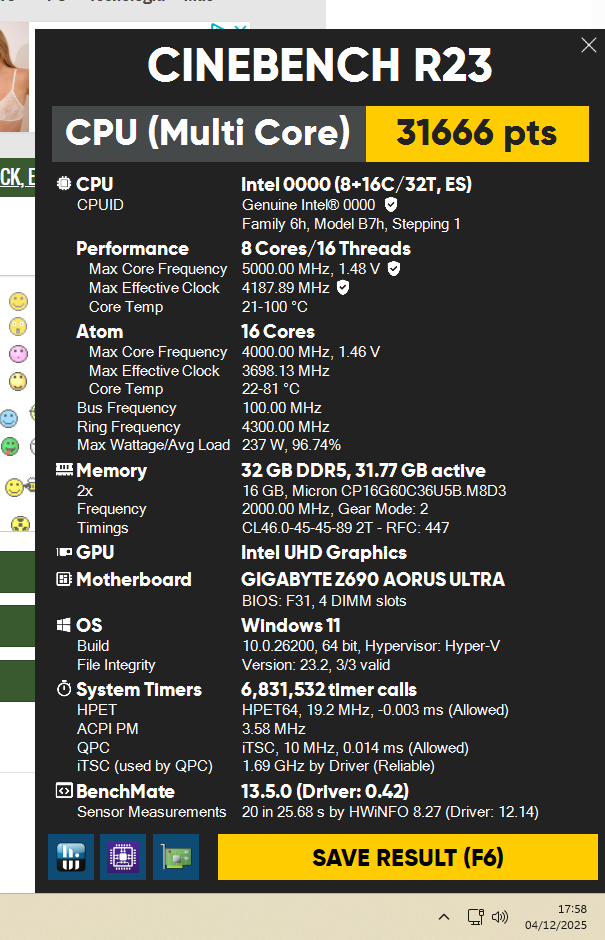
Task: Select the 237 W, 96.74% value
Action: [291, 445]
